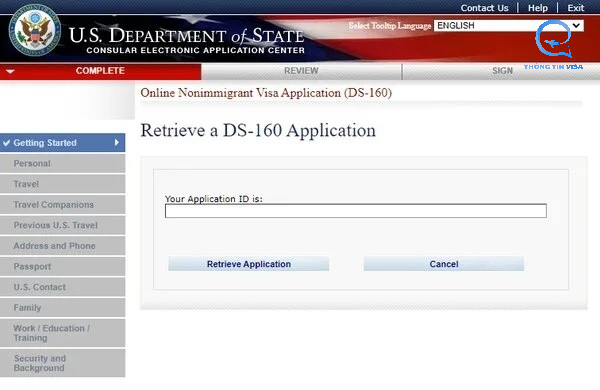Viewport: 600px width, 390px height.
Task: Click the Department of State seal logo
Action: (x=34, y=30)
